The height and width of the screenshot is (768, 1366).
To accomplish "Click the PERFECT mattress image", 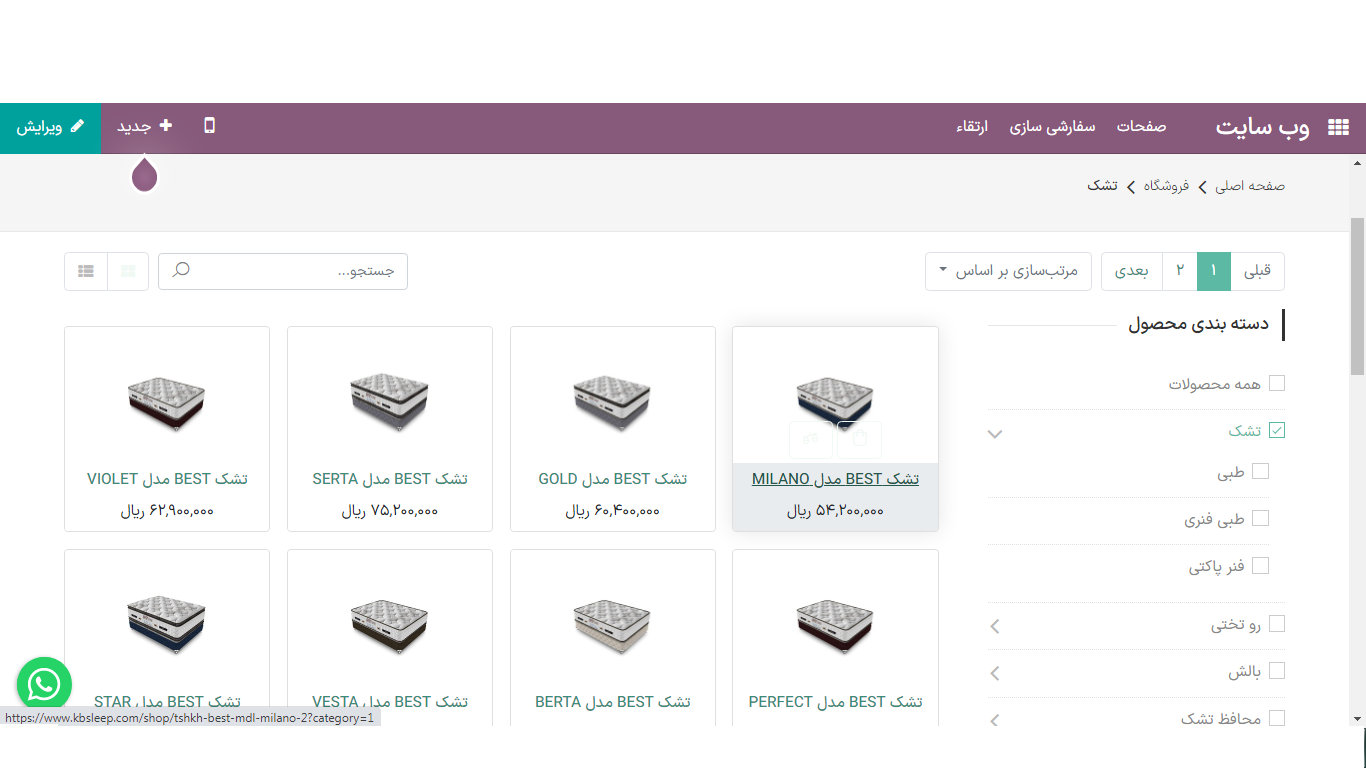I will click(x=835, y=625).
